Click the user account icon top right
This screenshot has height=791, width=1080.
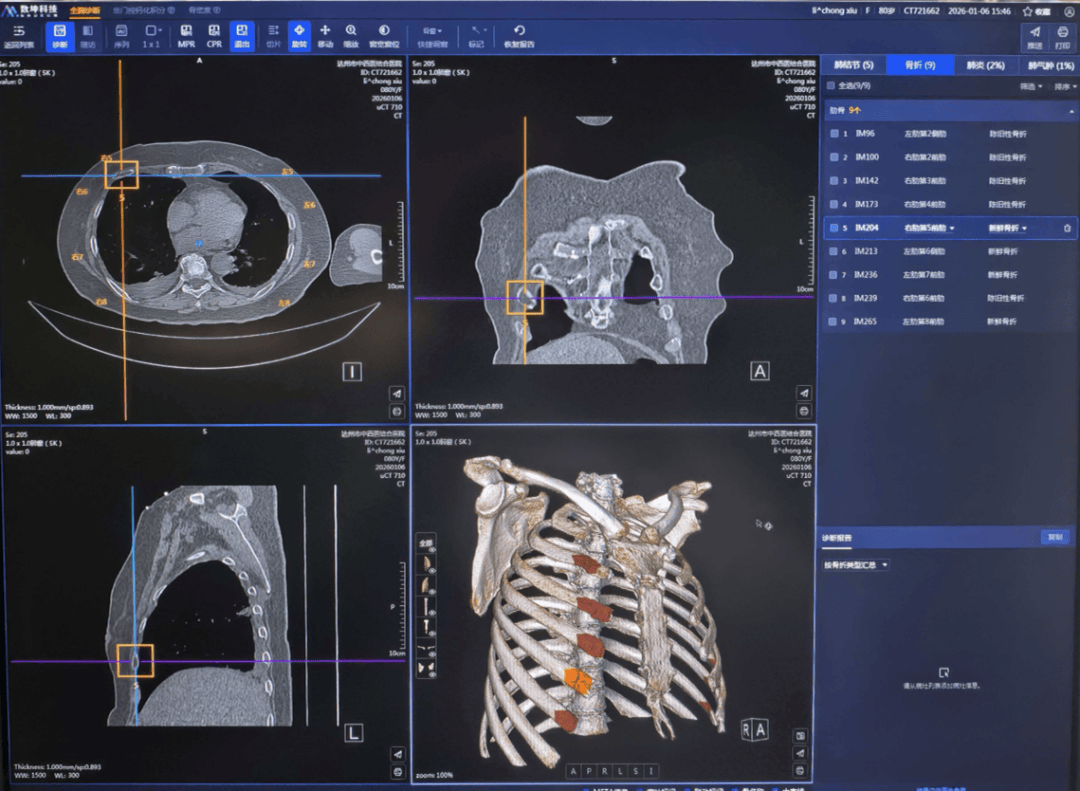(1068, 11)
